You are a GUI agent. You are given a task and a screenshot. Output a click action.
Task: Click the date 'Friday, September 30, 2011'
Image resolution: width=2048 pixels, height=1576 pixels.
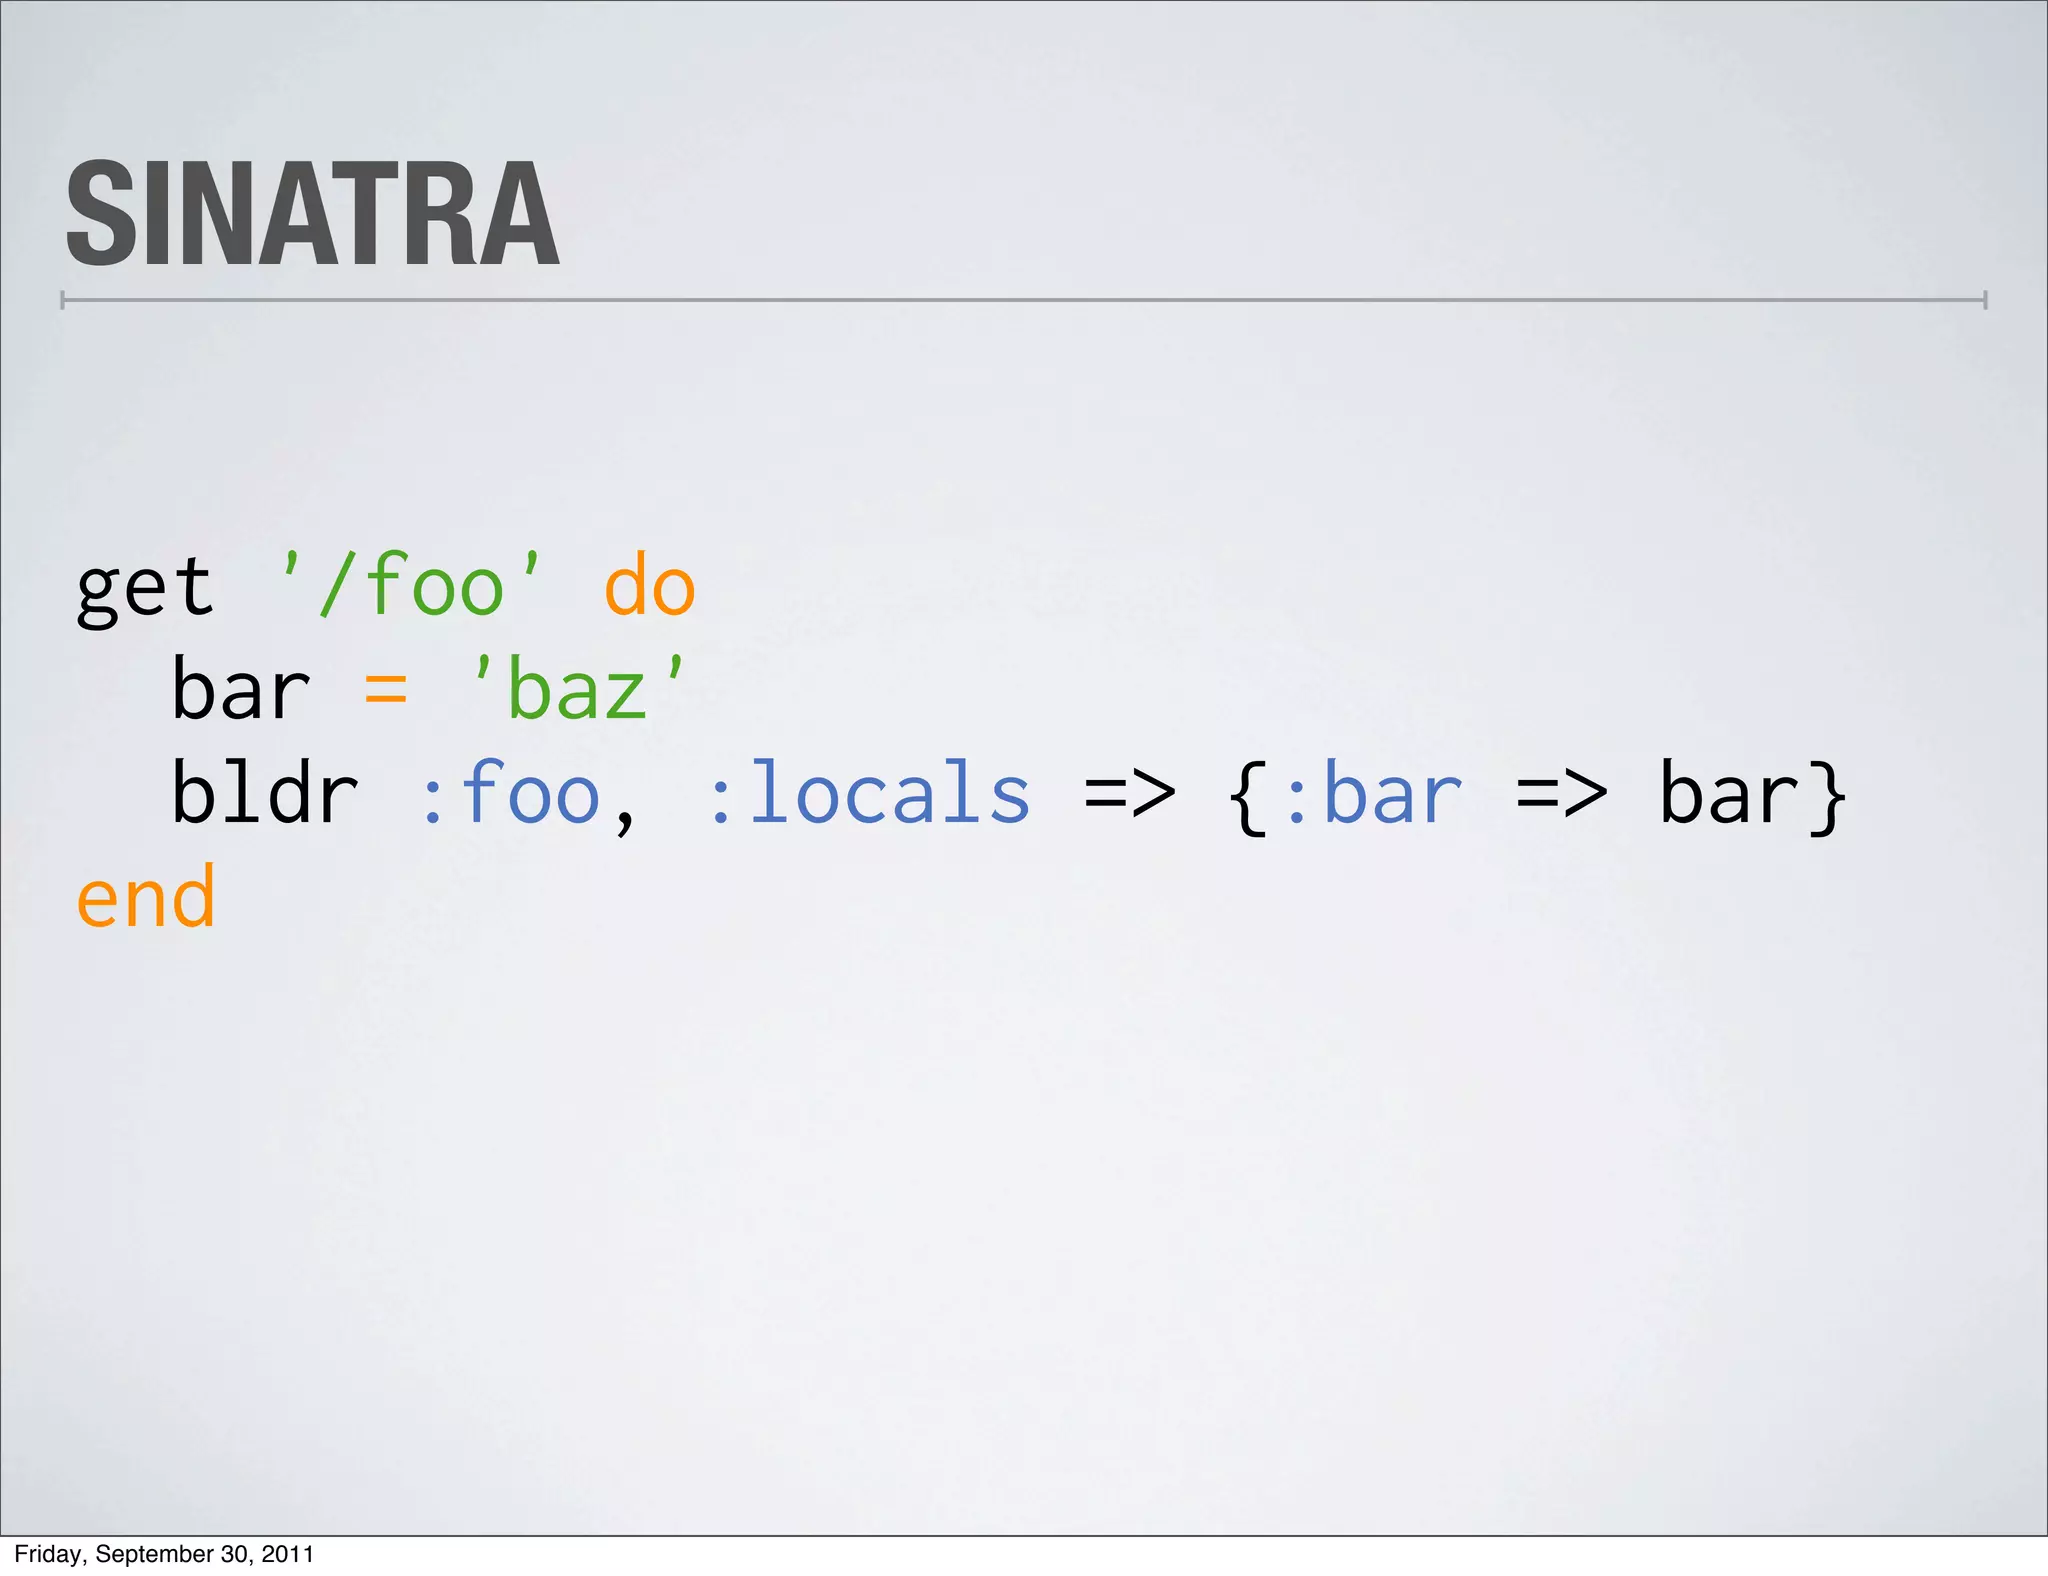[x=164, y=1554]
